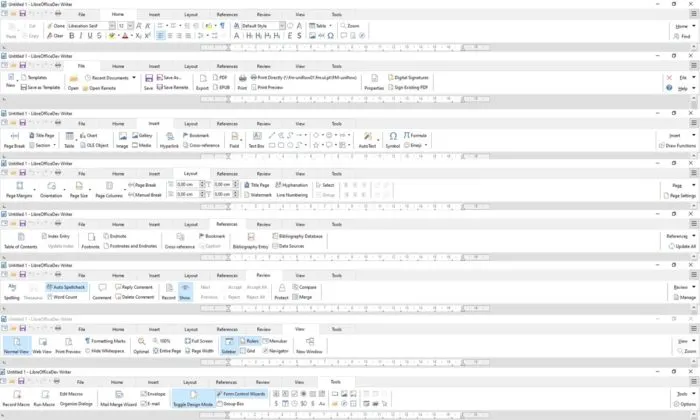Insert a Table of Contents

21,241
